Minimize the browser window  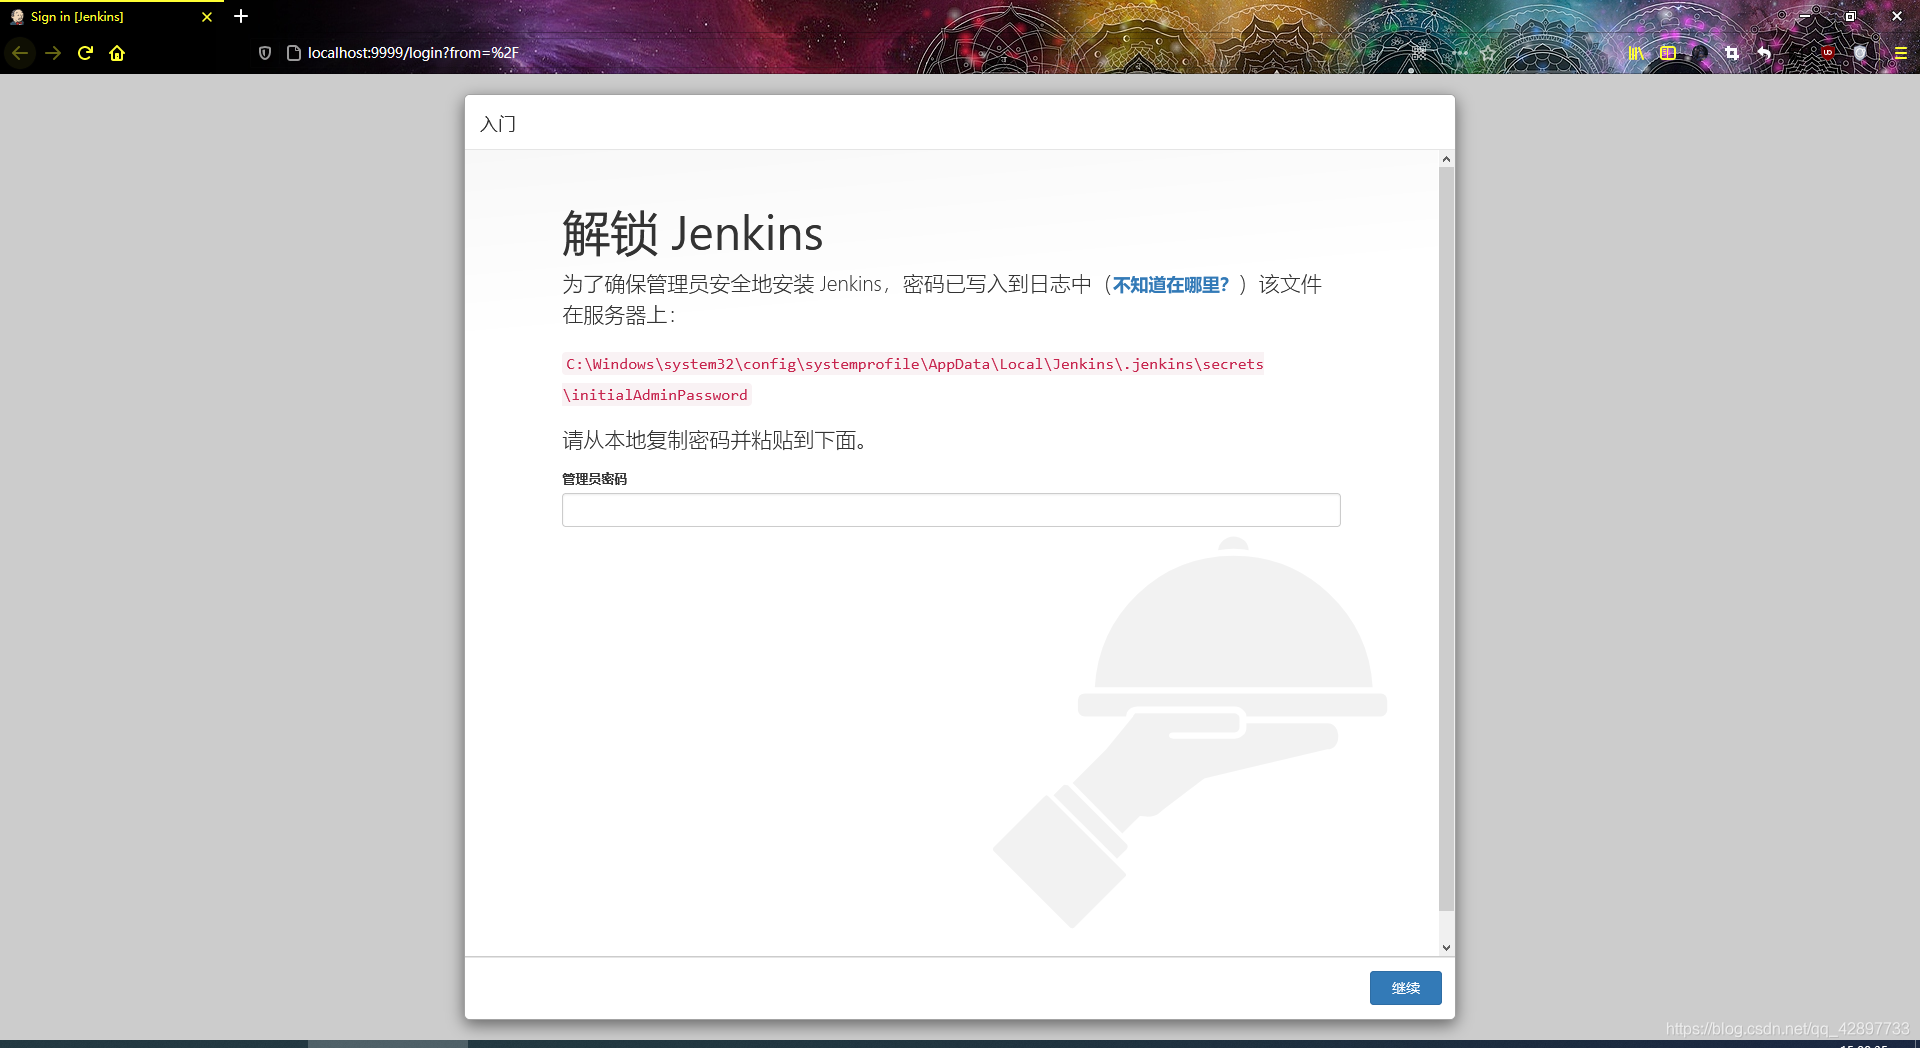(x=1805, y=16)
